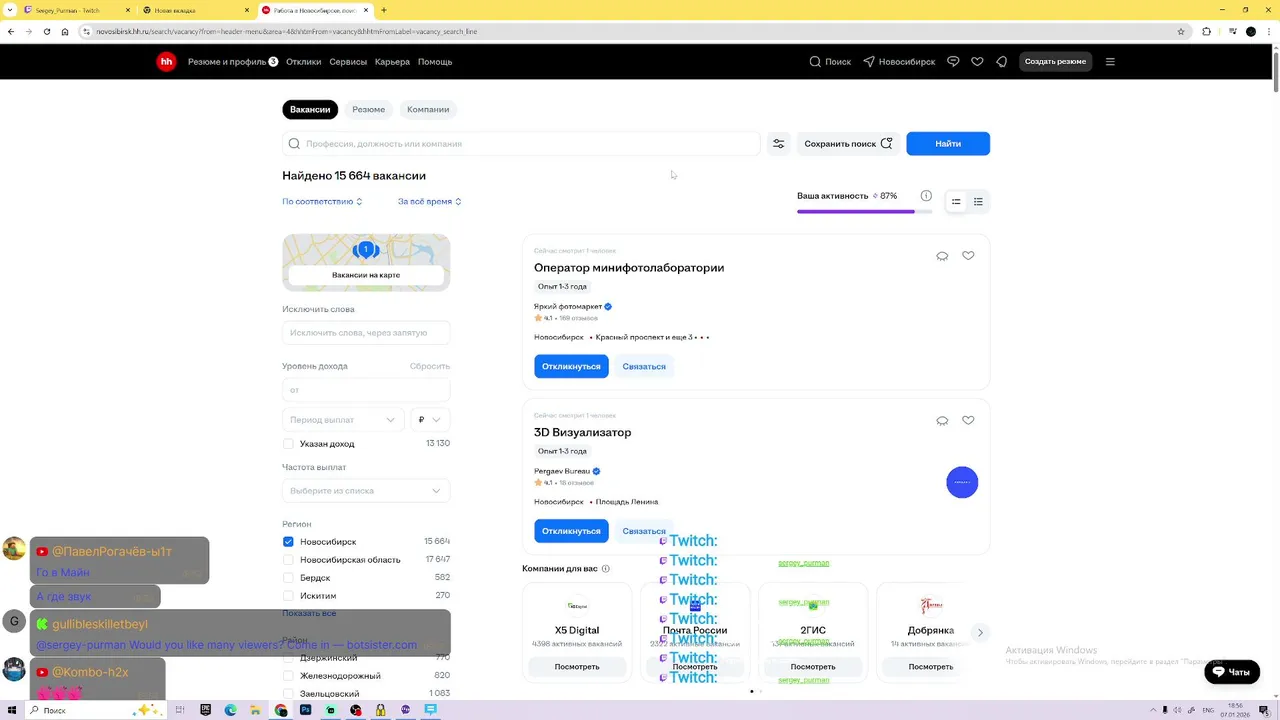Reload the browser page
This screenshot has height=720, width=1280.
click(46, 31)
